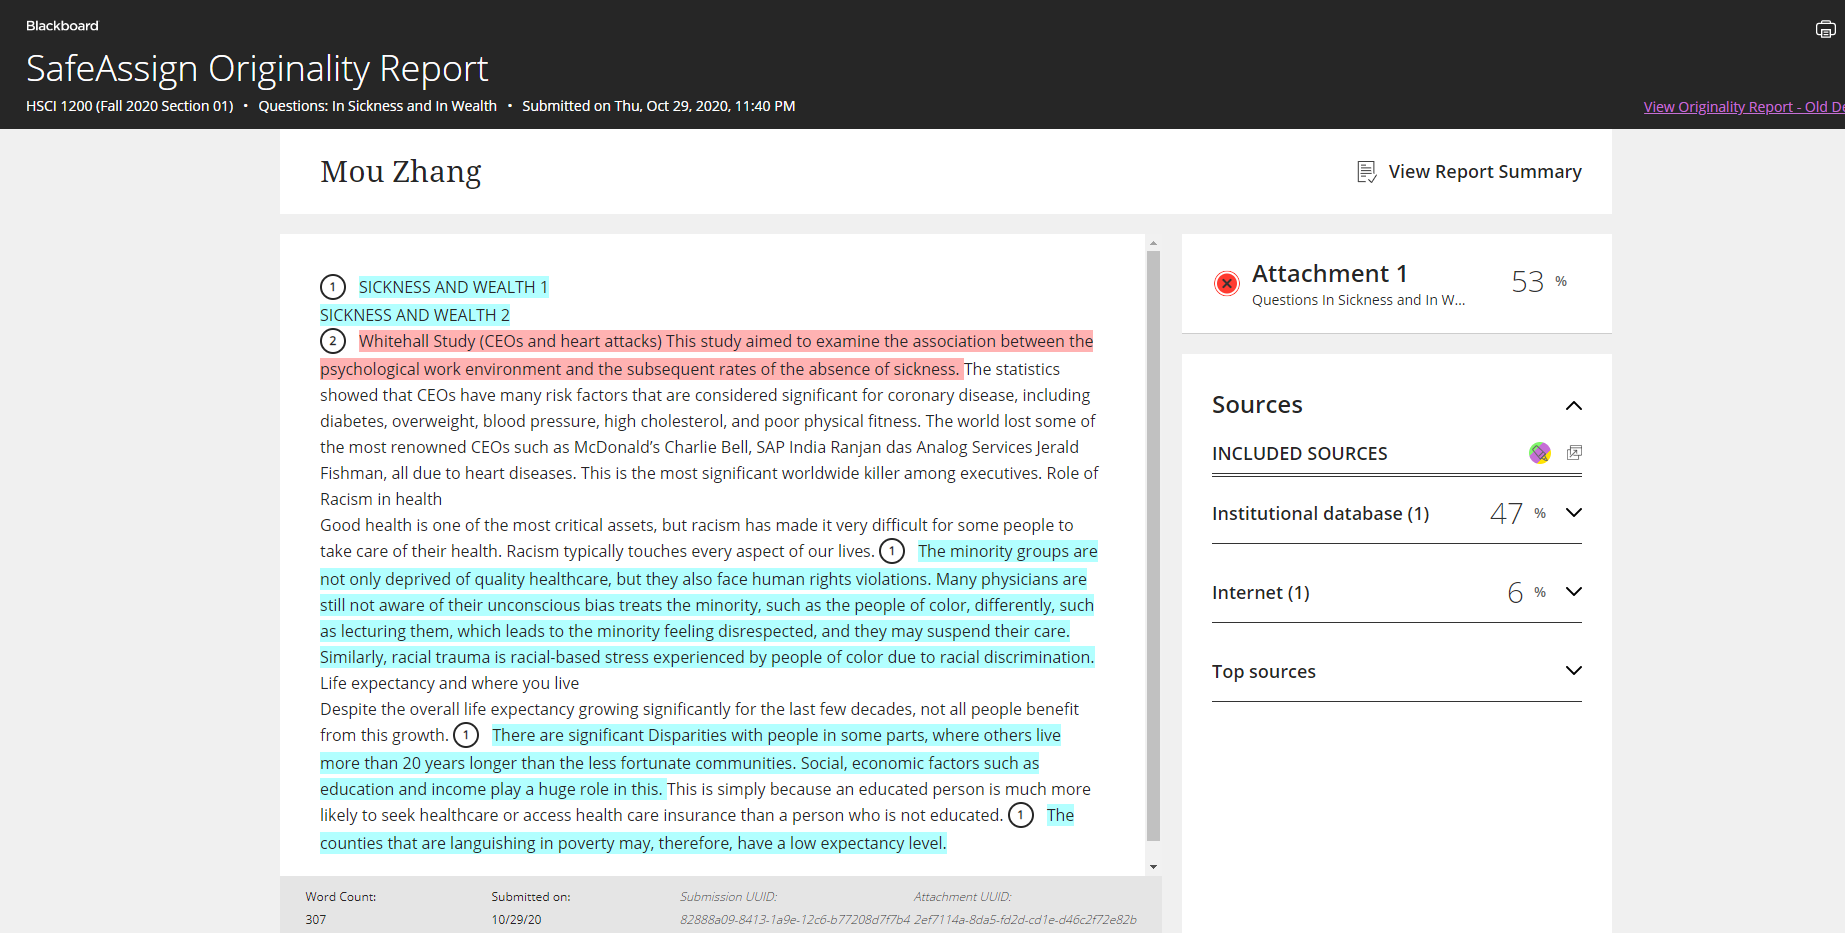Click the Submission UUID value
The height and width of the screenshot is (933, 1845).
[795, 920]
